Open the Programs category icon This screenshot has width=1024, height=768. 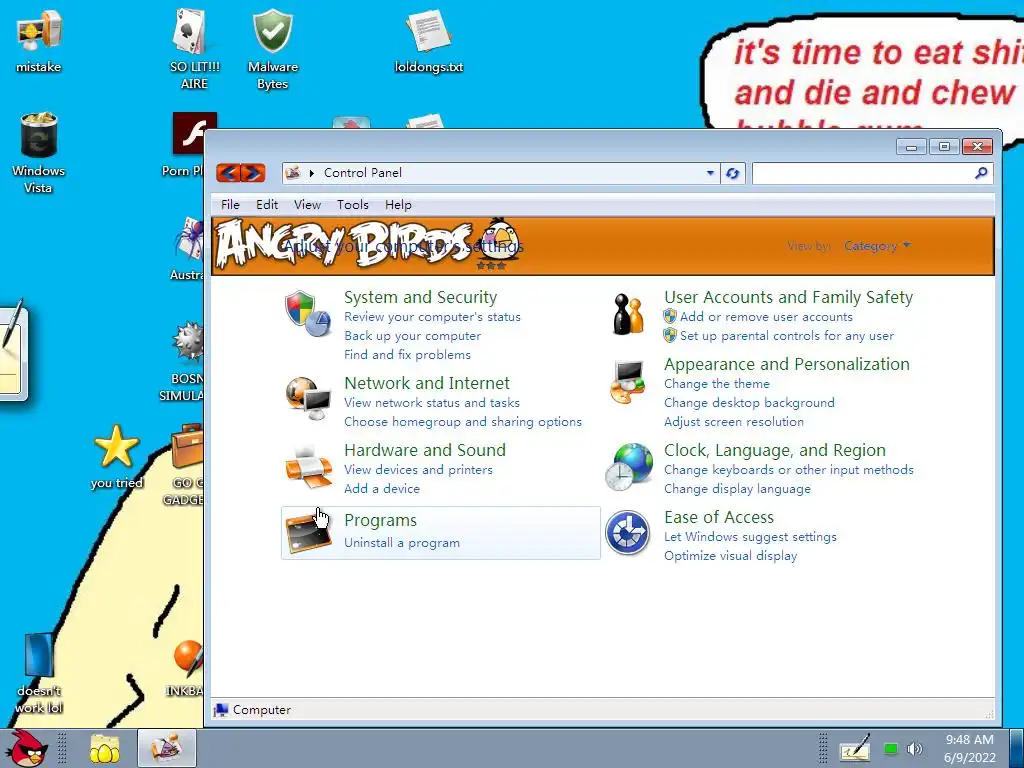[308, 532]
